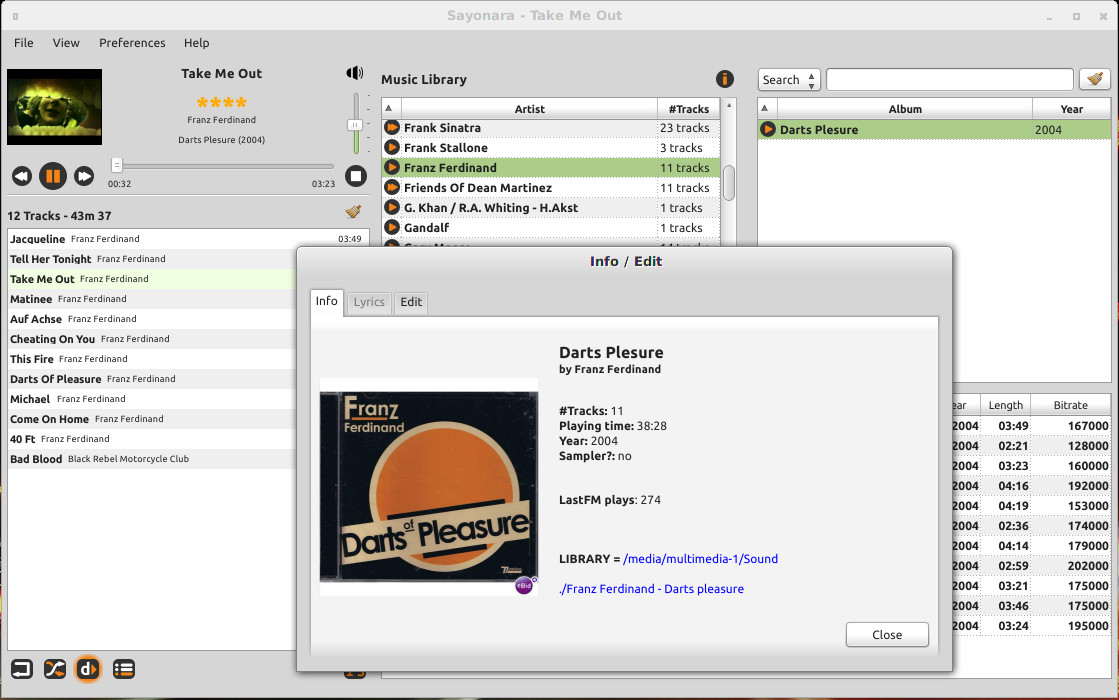Click the artist list vertical scrollbar
This screenshot has width=1119, height=700.
[729, 183]
